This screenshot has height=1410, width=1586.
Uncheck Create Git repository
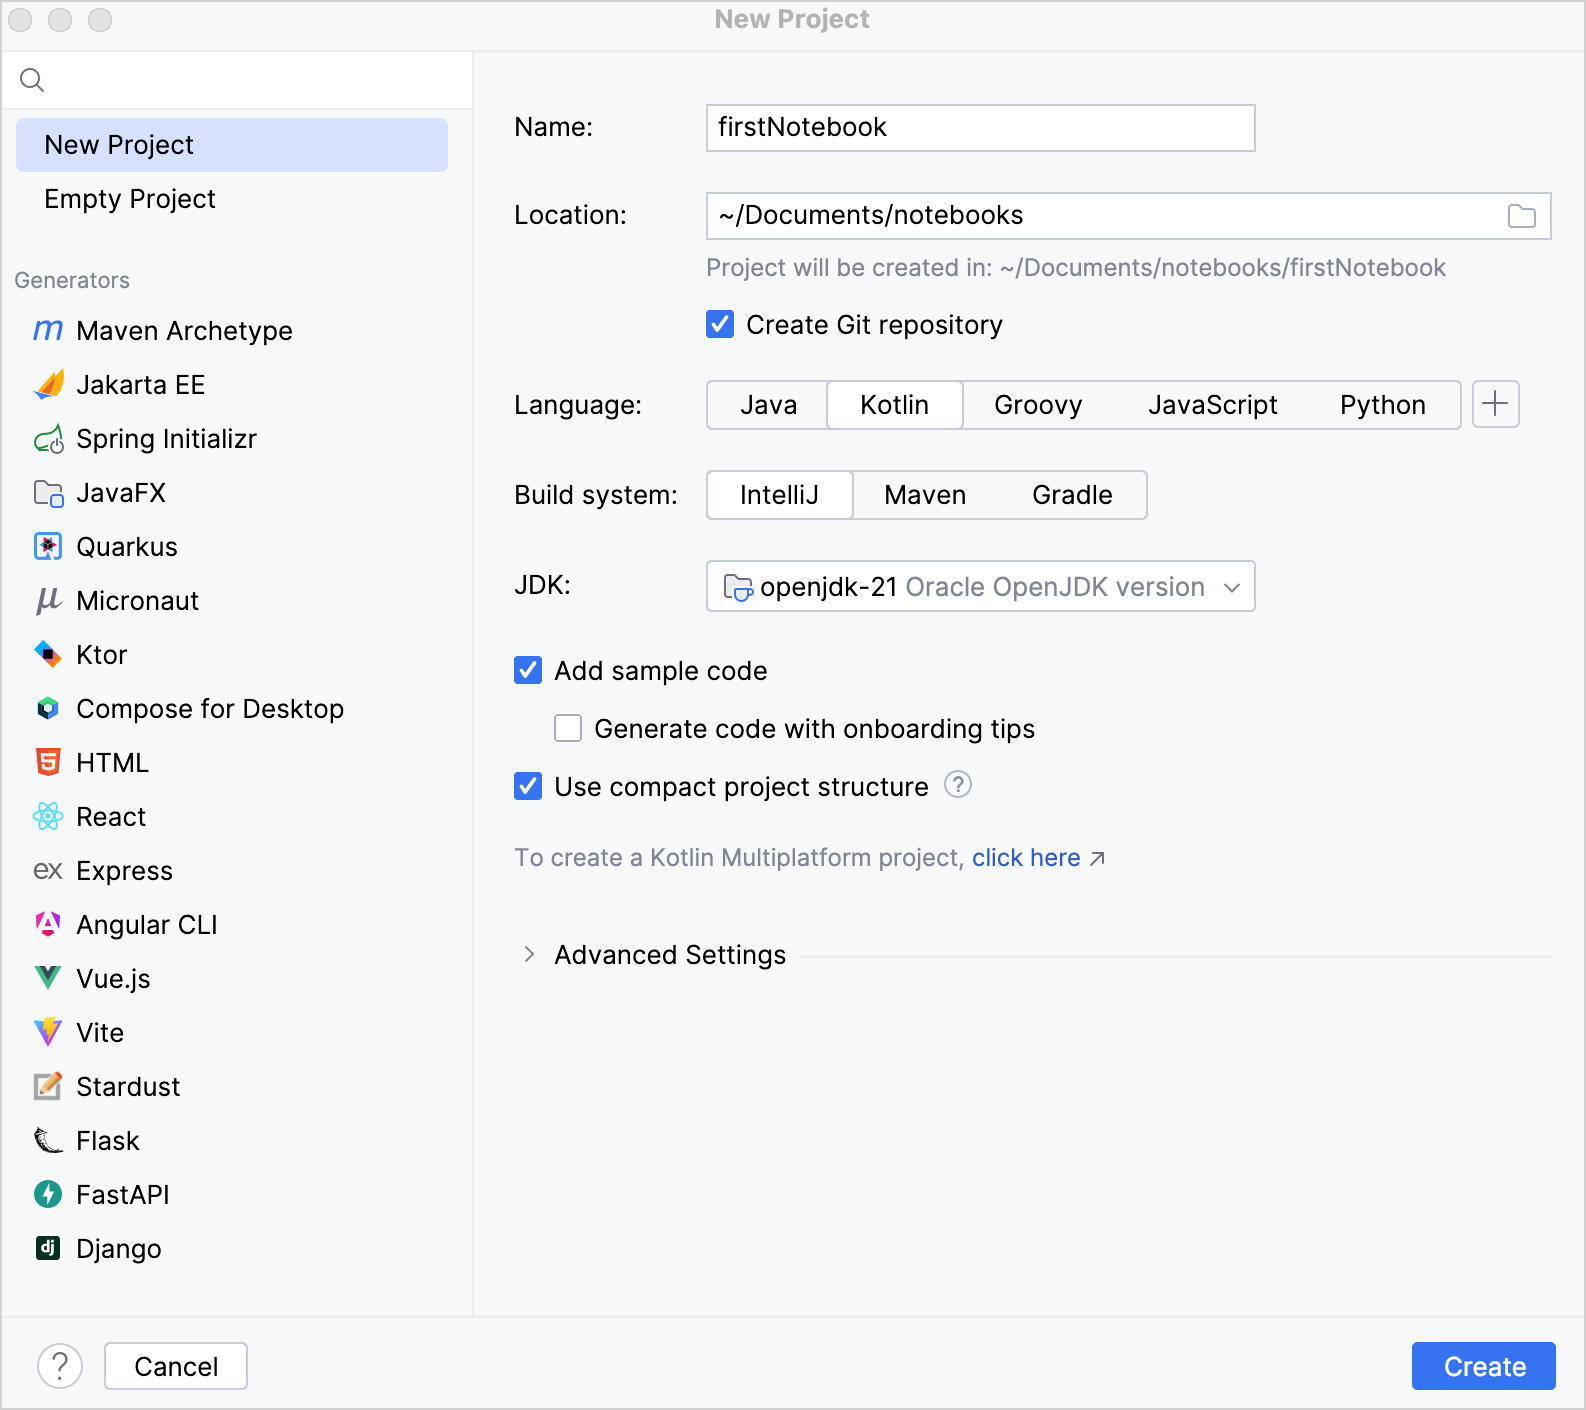tap(720, 325)
